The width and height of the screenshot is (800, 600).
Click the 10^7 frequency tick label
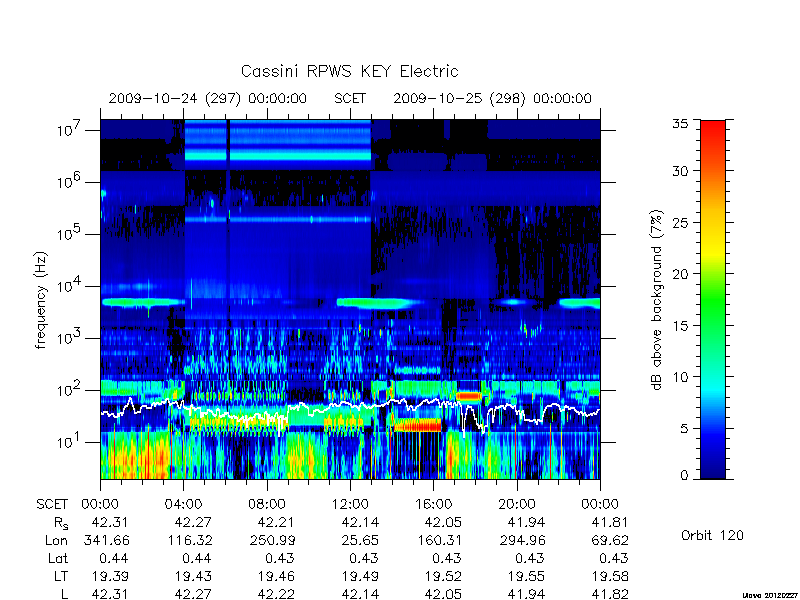pos(70,130)
